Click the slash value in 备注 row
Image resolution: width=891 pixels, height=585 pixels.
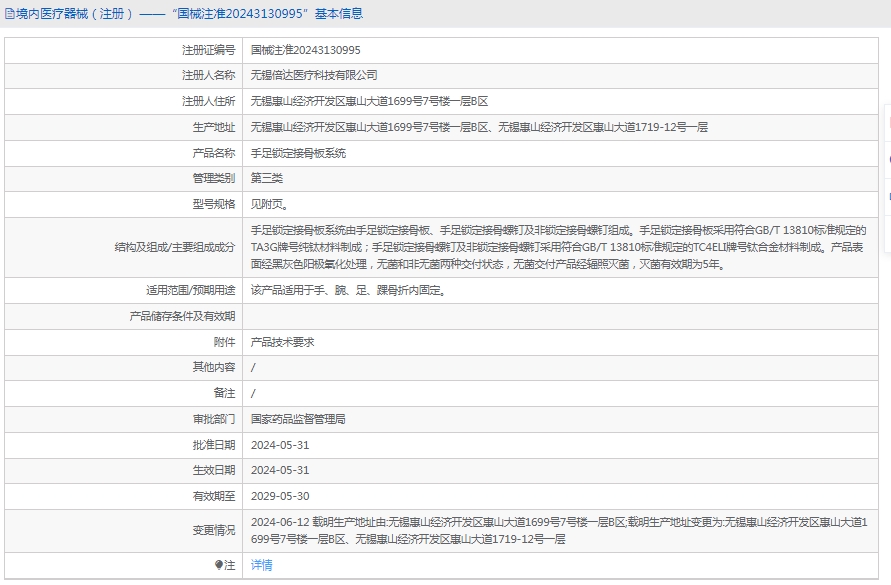253,393
